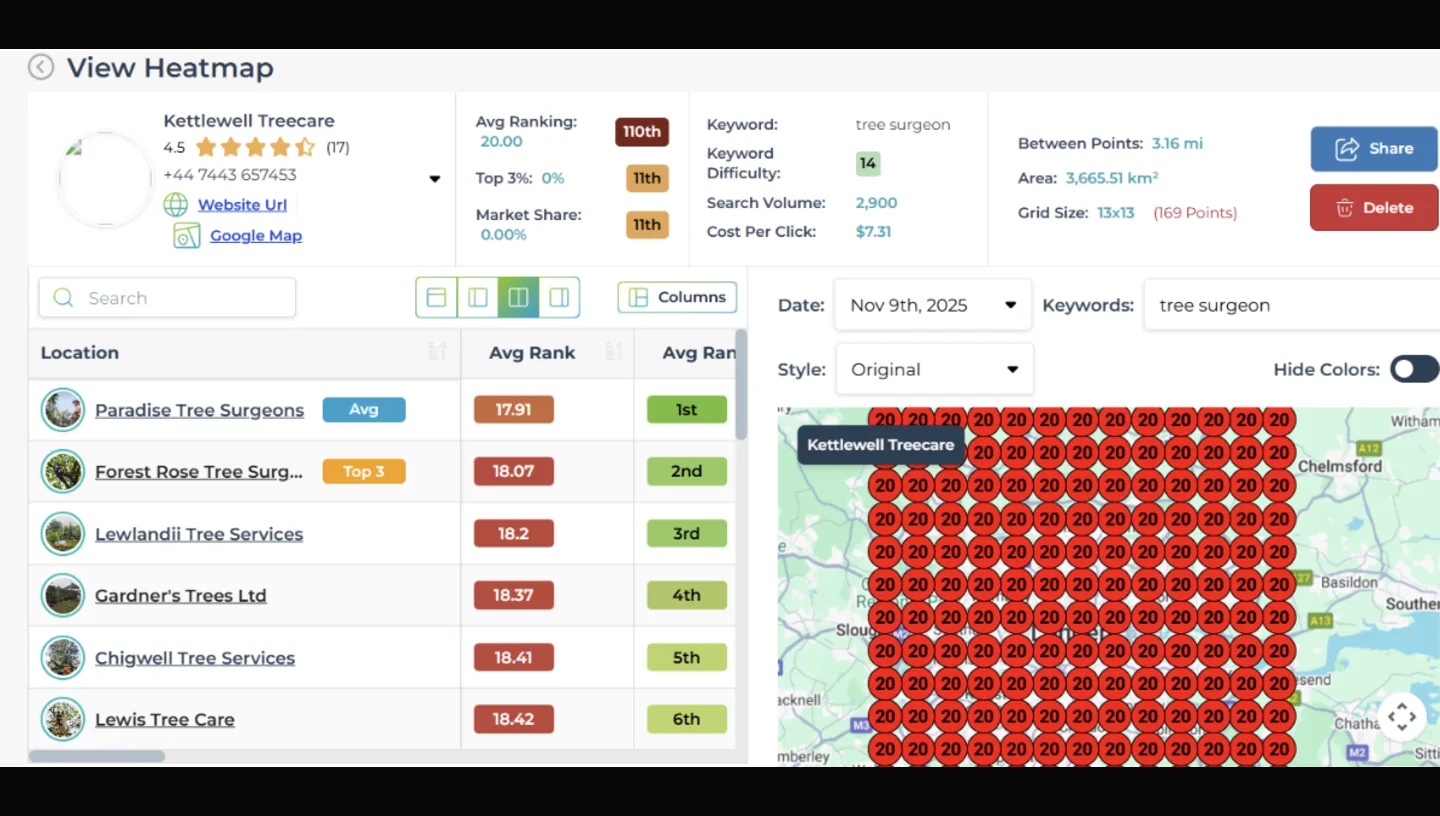Open the Chigwell Tree Services link
Screen dimensions: 1440x816
click(x=195, y=658)
